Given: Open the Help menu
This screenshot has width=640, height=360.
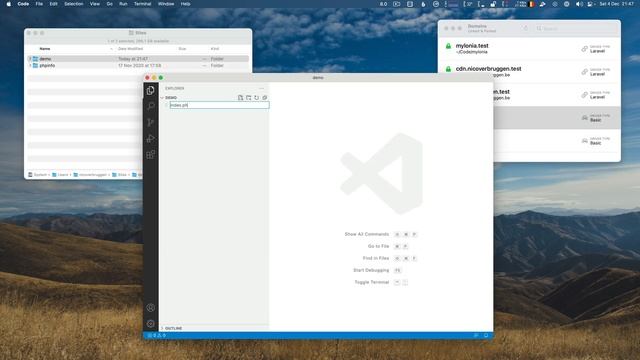Looking at the screenshot, I should (x=185, y=4).
